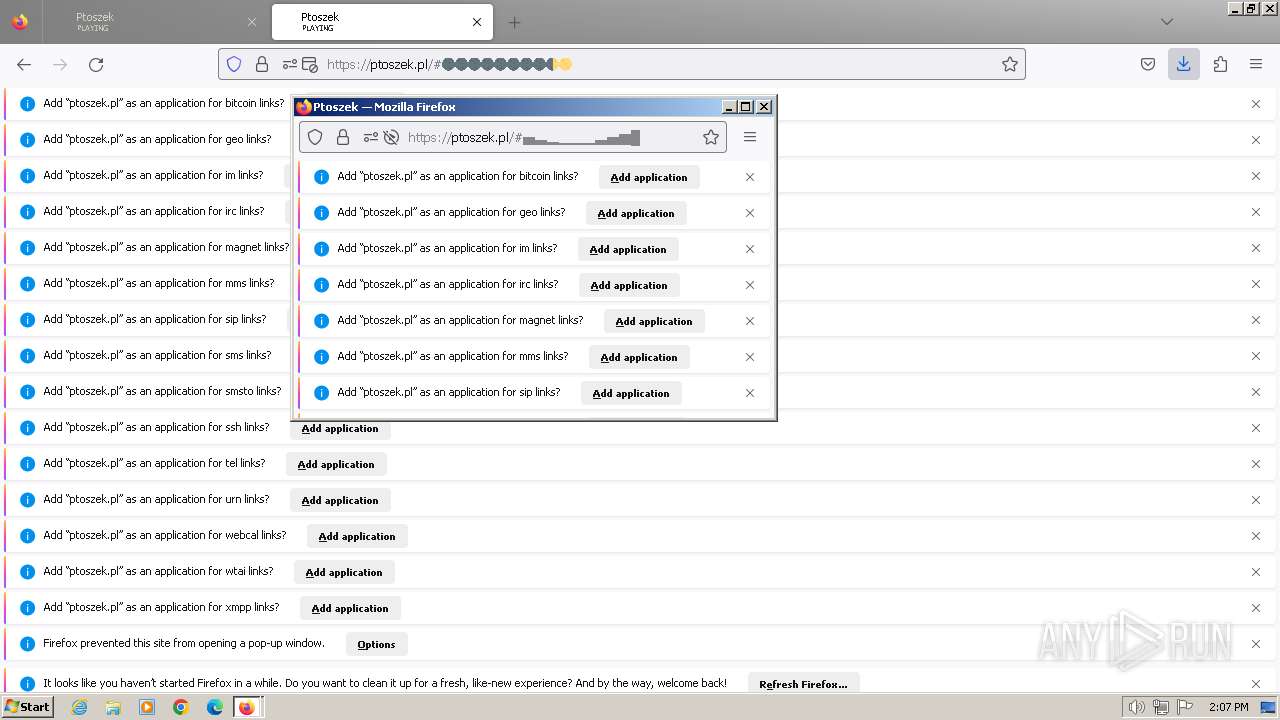The image size is (1280, 720).
Task: Open the Save to Pocket icon
Action: (1148, 64)
